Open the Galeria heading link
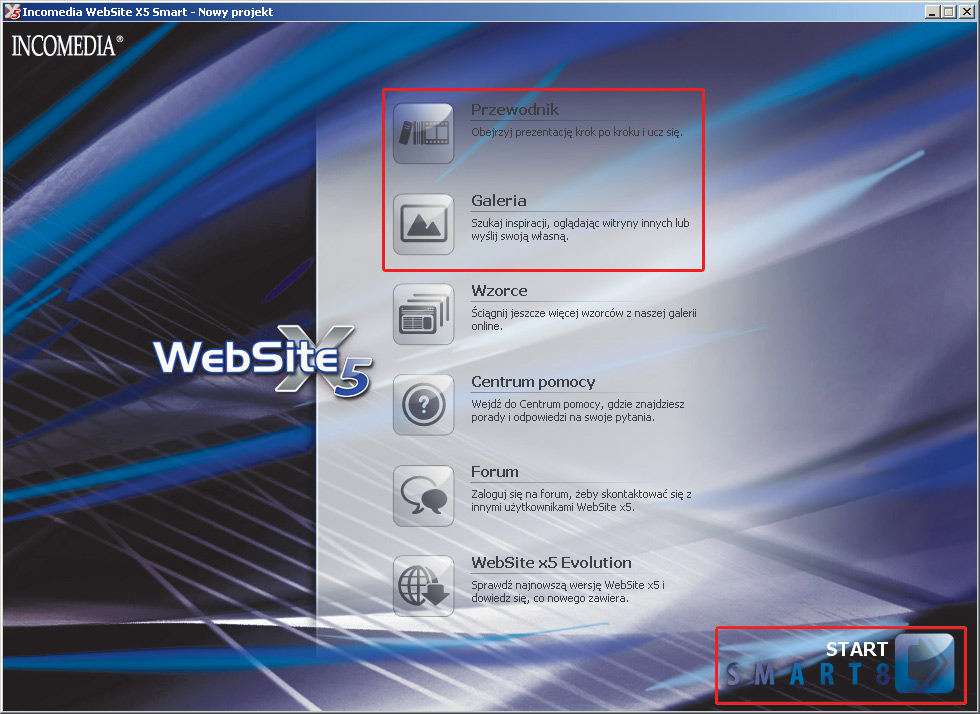 coord(499,201)
